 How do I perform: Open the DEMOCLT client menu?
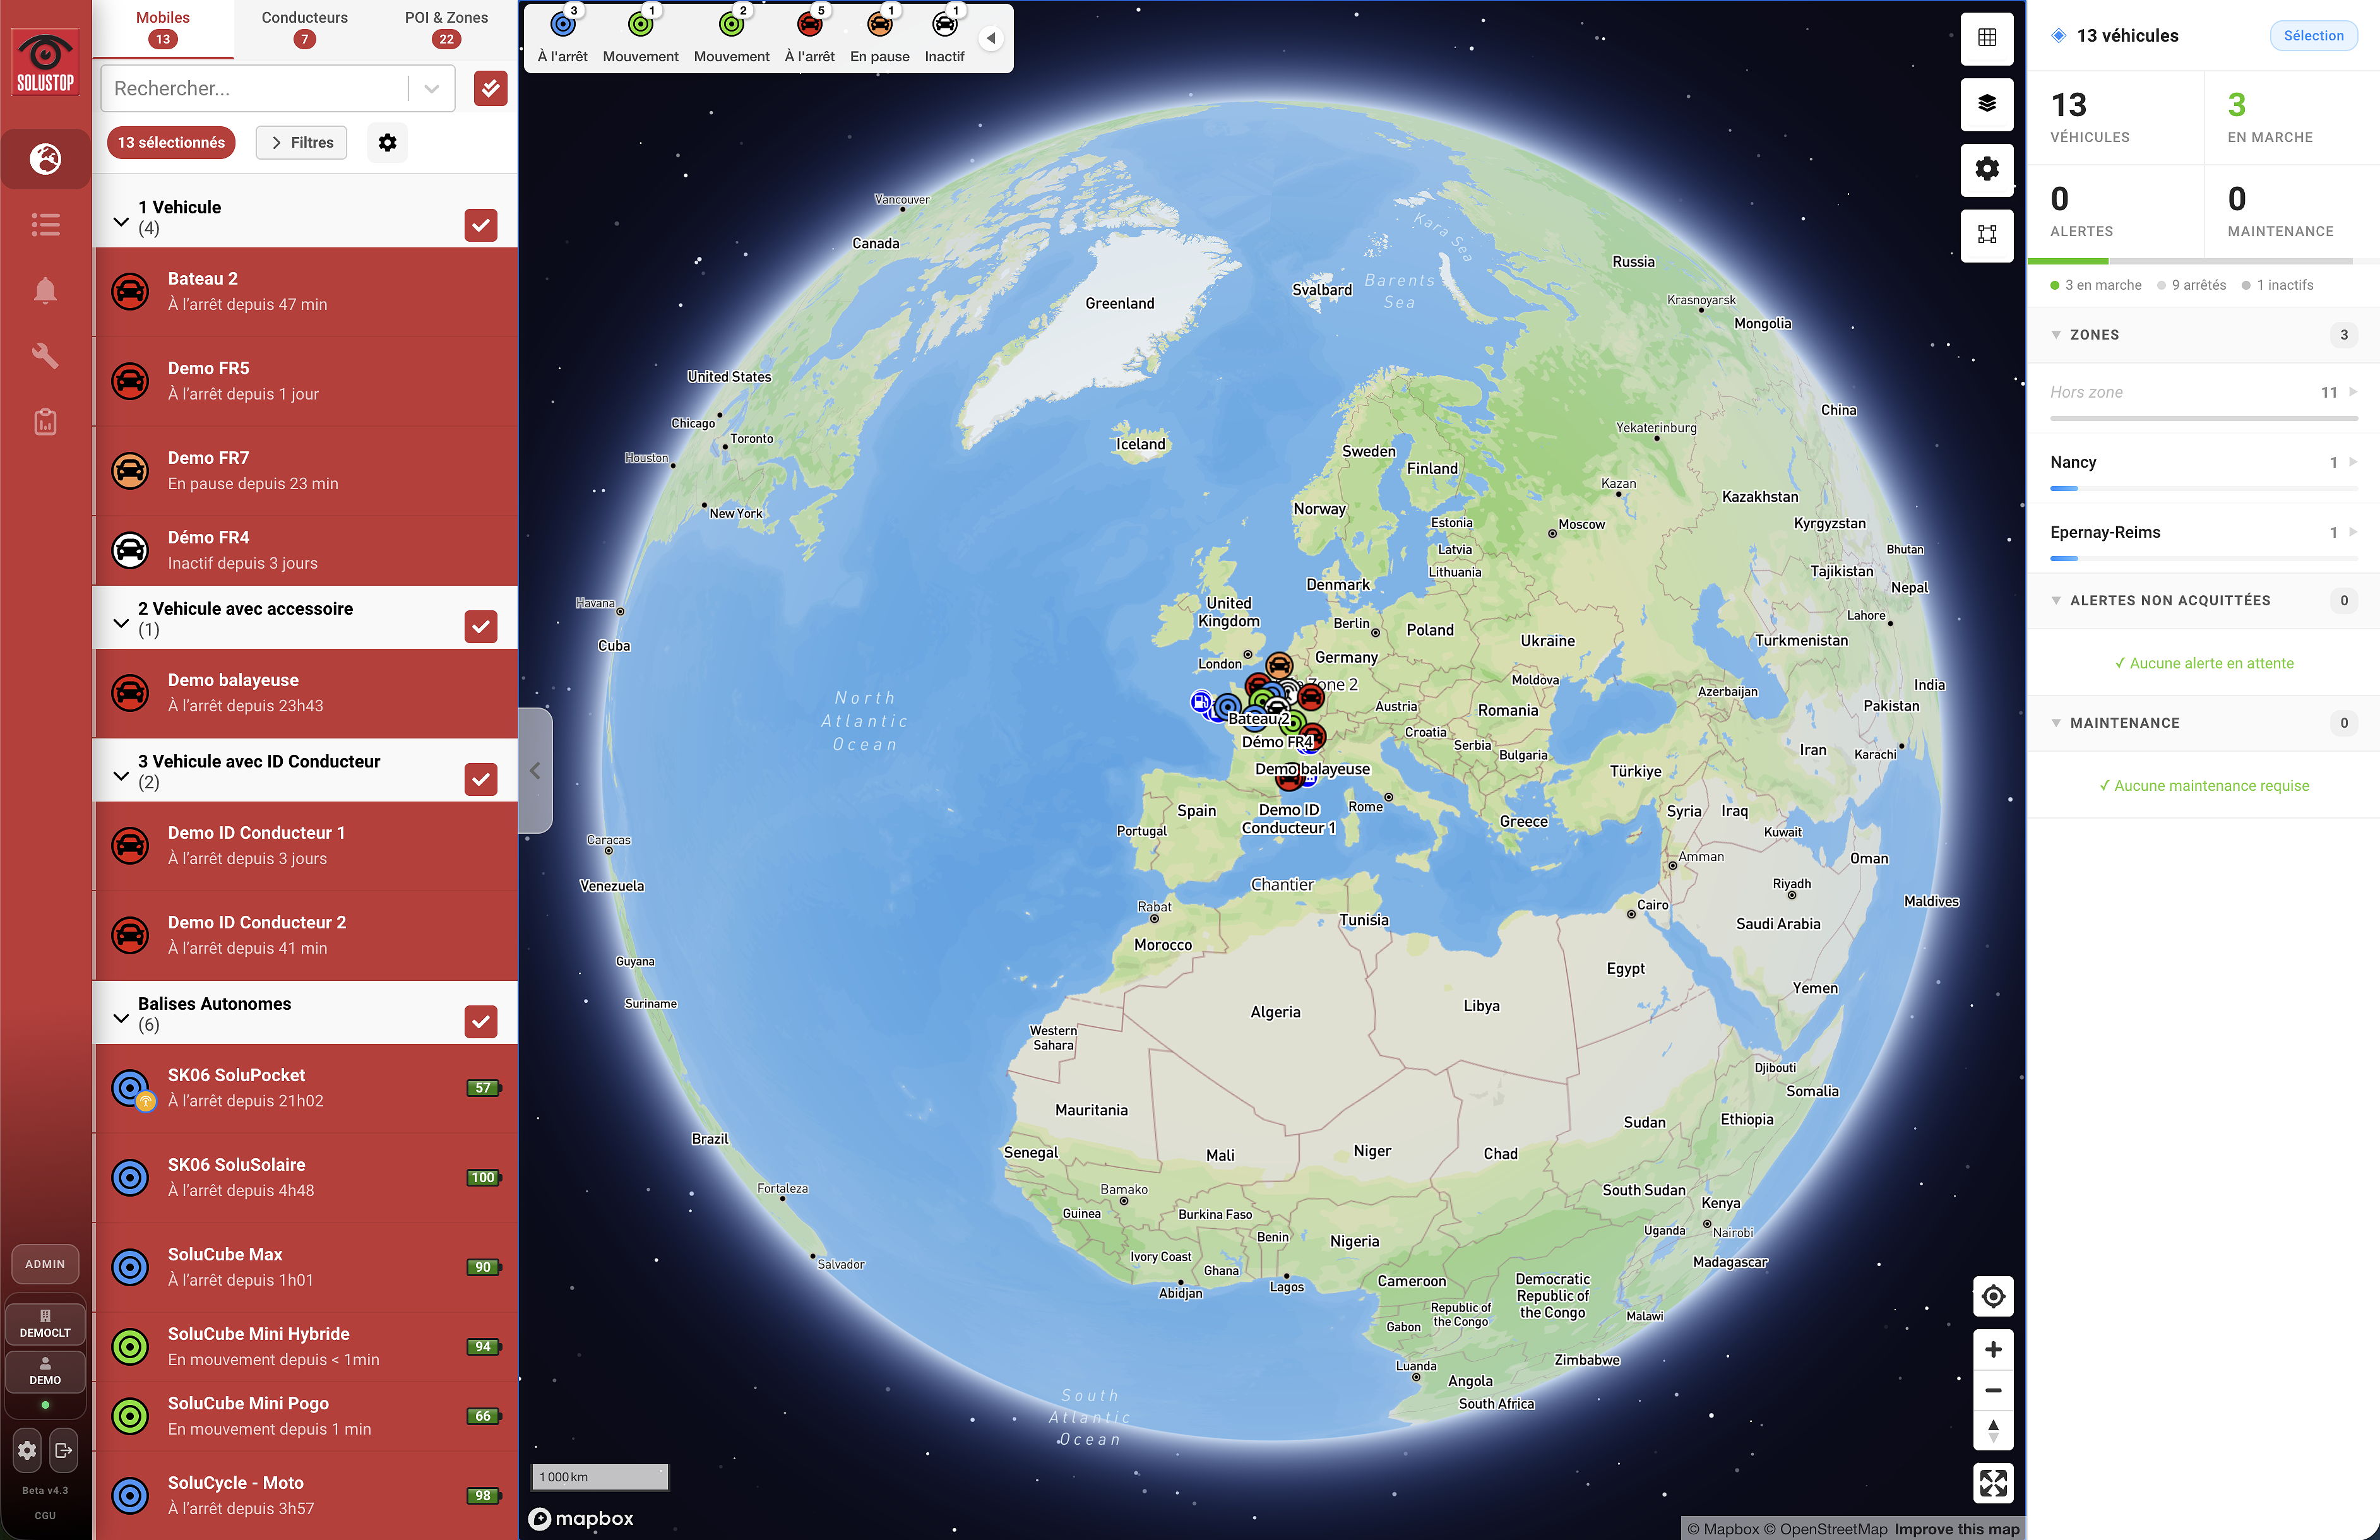pyautogui.click(x=45, y=1324)
